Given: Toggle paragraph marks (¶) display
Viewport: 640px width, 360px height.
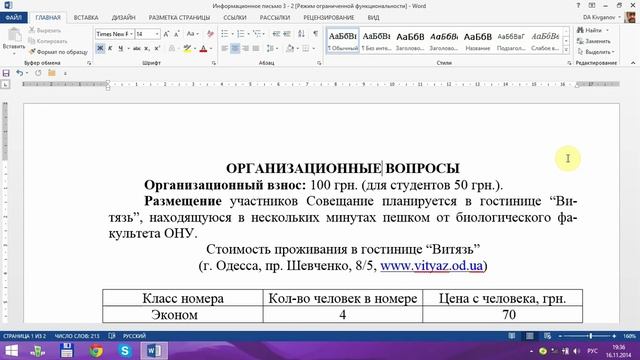Looking at the screenshot, I should (x=316, y=34).
